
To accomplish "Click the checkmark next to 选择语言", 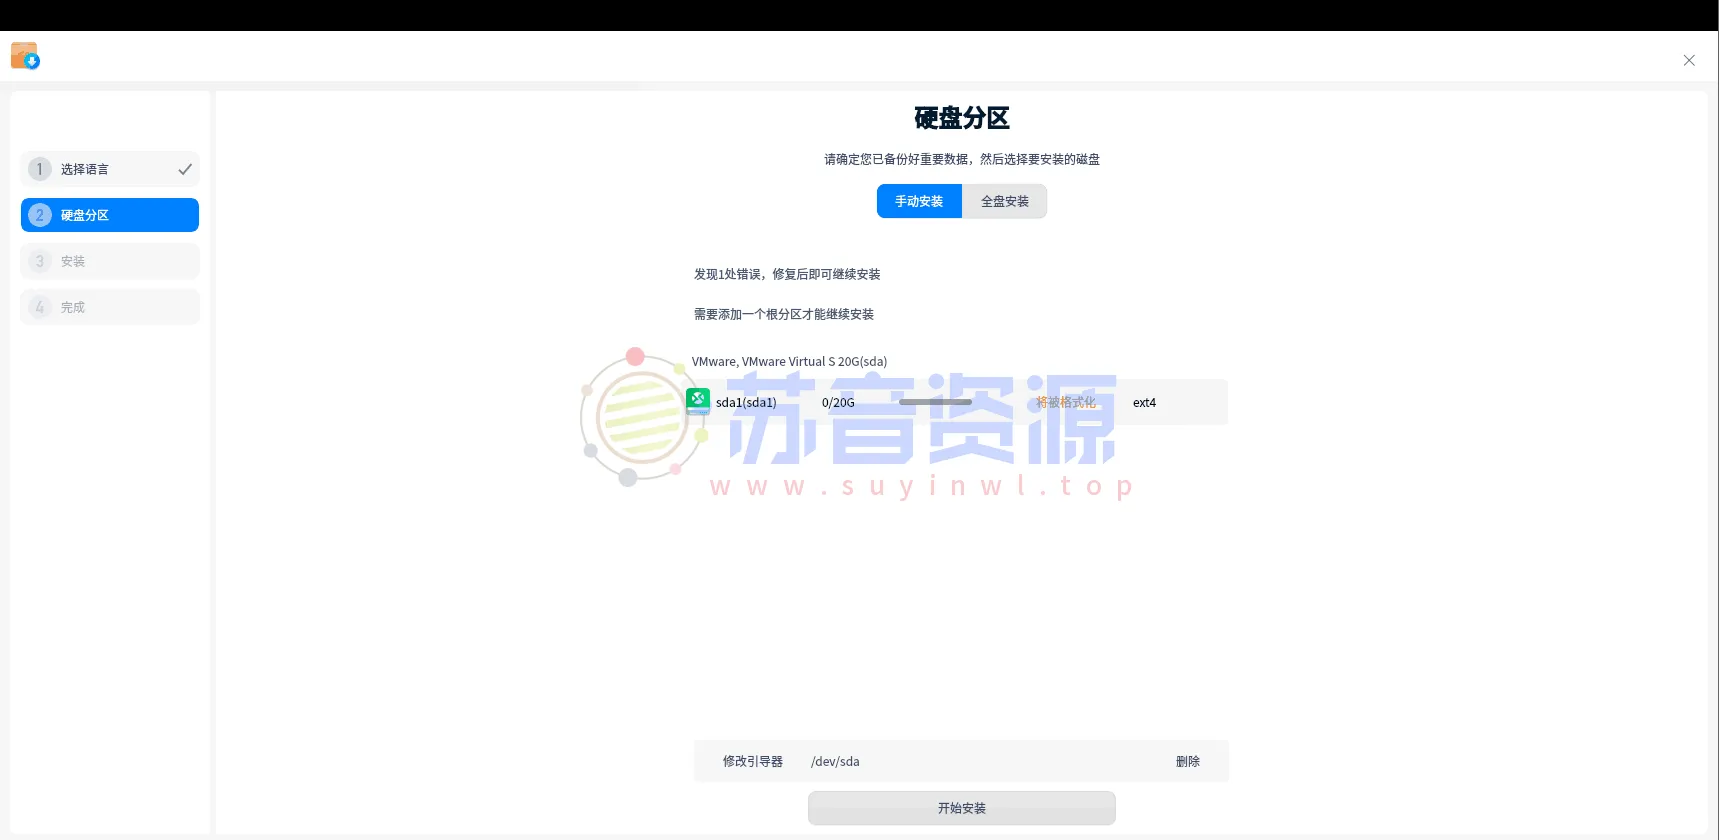I will (x=185, y=169).
